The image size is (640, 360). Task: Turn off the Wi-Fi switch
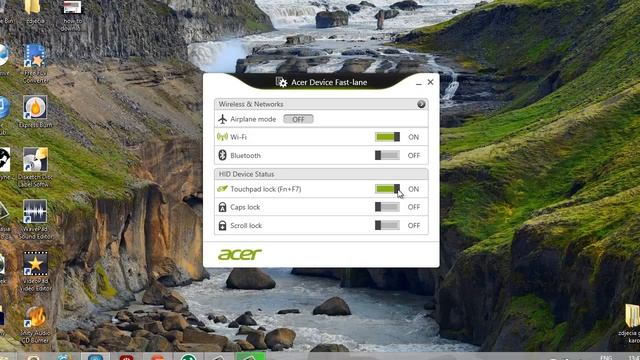387,137
